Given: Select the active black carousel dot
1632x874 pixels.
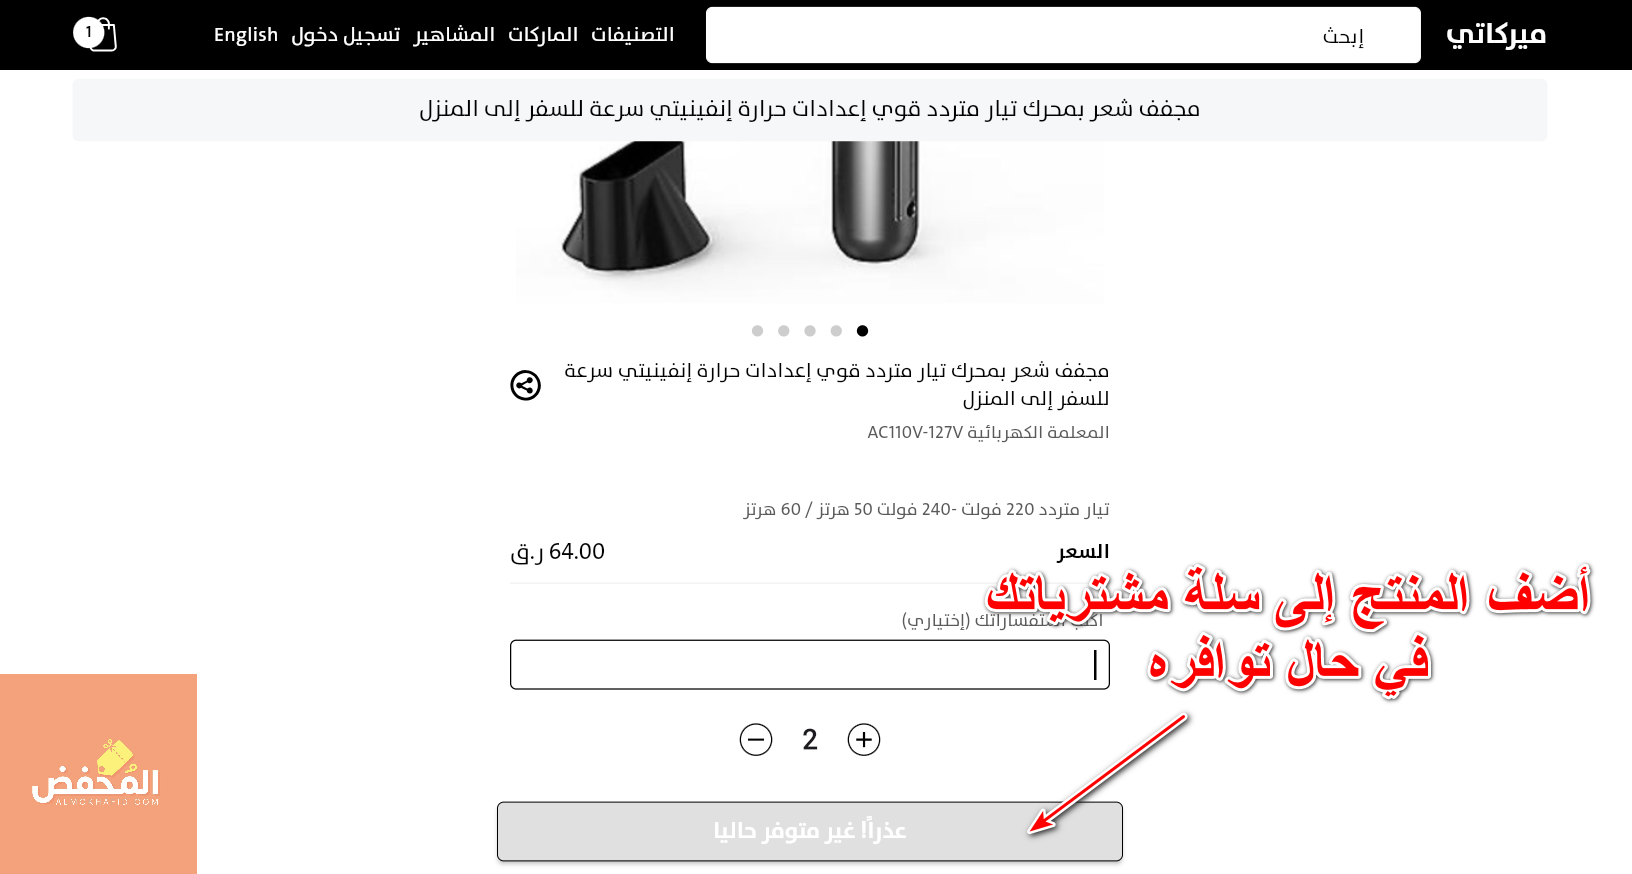Looking at the screenshot, I should [863, 331].
